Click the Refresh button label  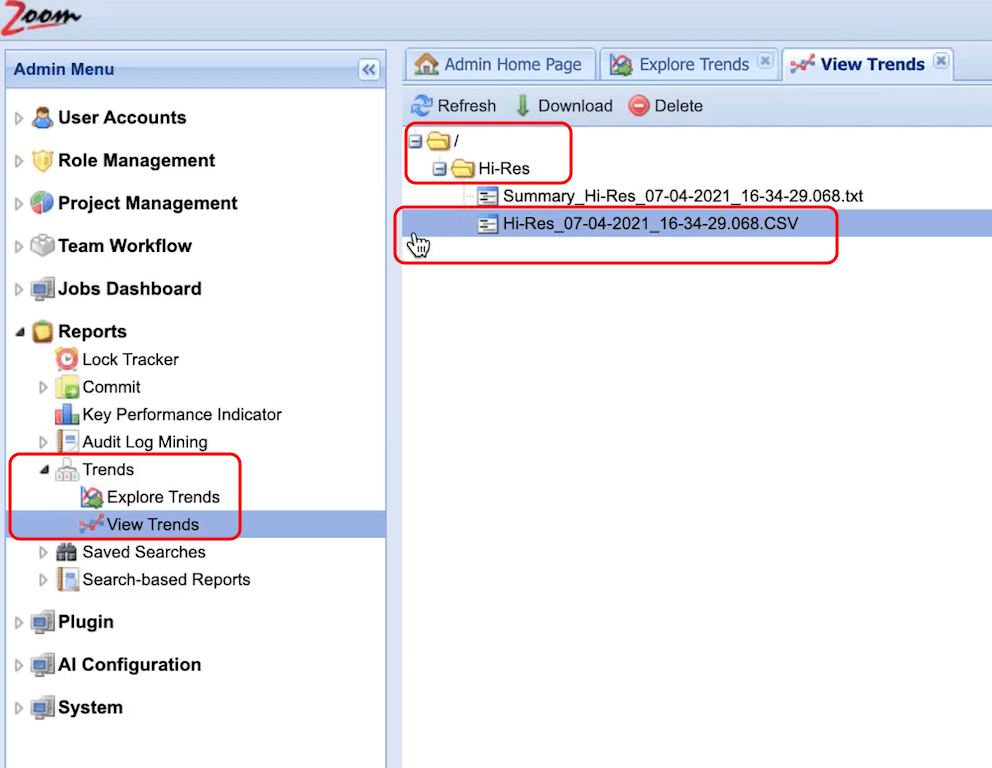467,106
